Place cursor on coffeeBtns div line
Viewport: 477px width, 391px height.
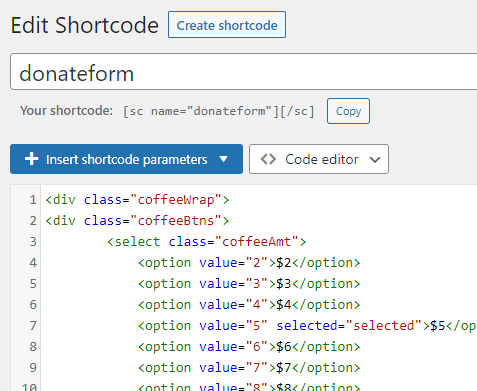click(137, 221)
